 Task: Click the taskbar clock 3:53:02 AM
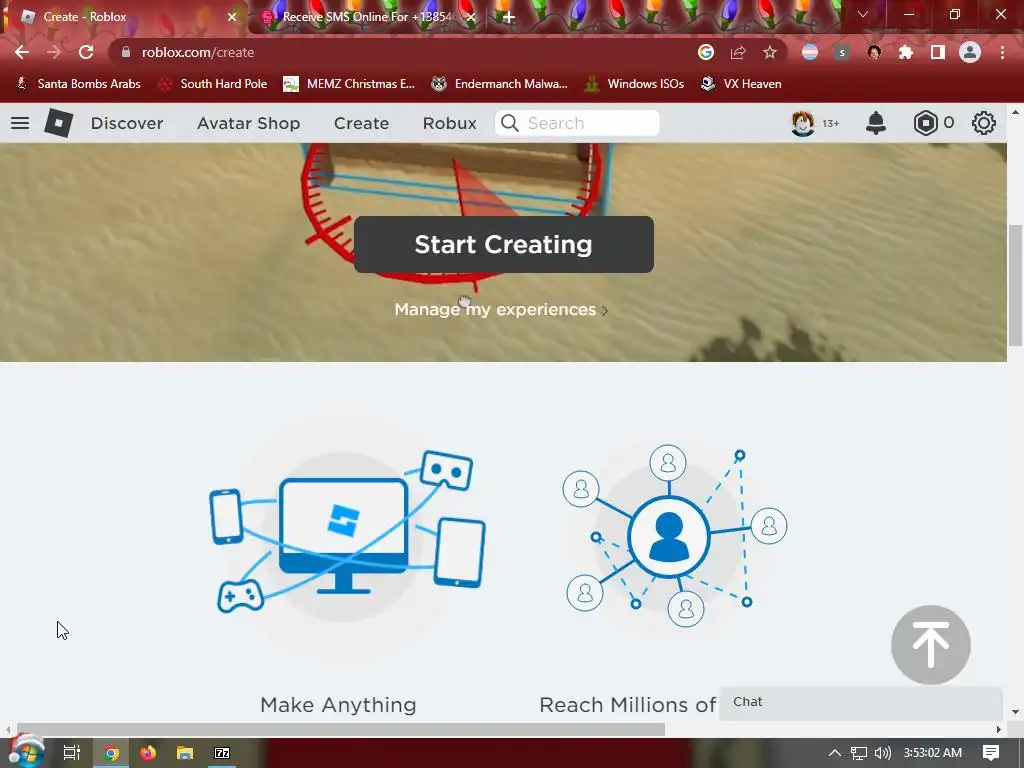click(x=933, y=753)
